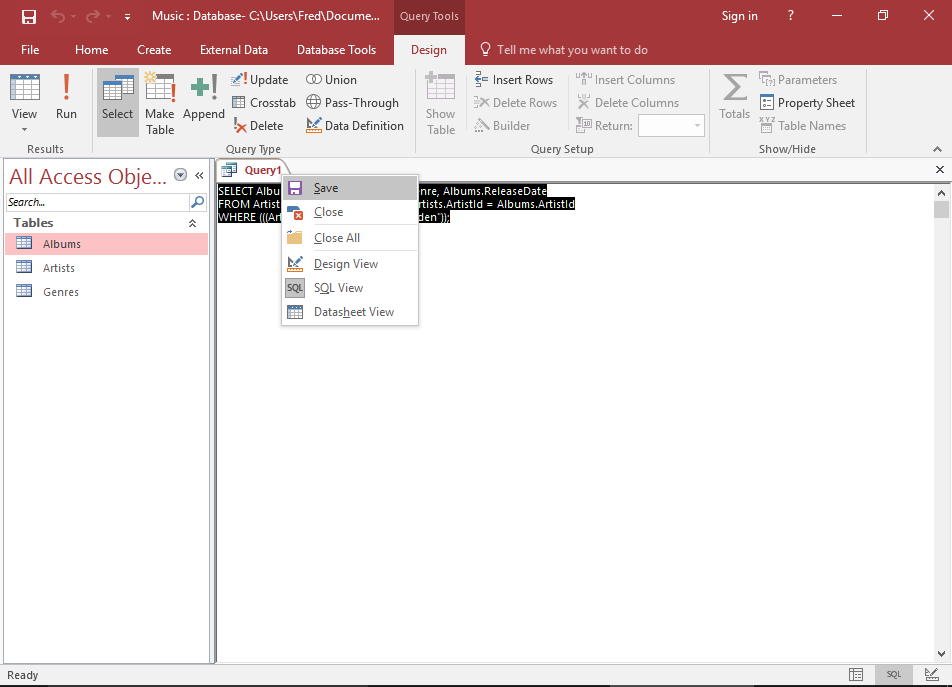This screenshot has width=952, height=687.
Task: Choose Close from the context menu
Action: tap(350, 212)
